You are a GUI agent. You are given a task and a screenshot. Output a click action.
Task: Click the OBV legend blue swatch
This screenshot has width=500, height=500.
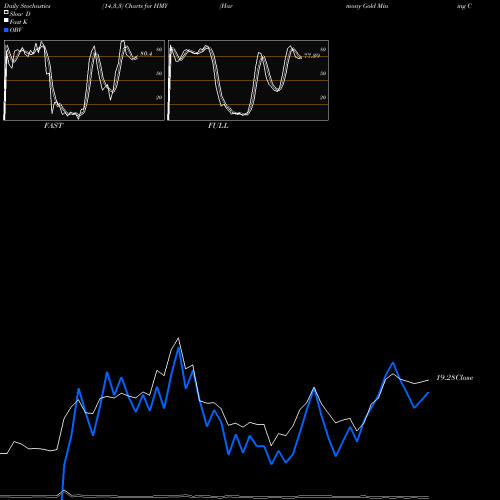tap(6, 30)
